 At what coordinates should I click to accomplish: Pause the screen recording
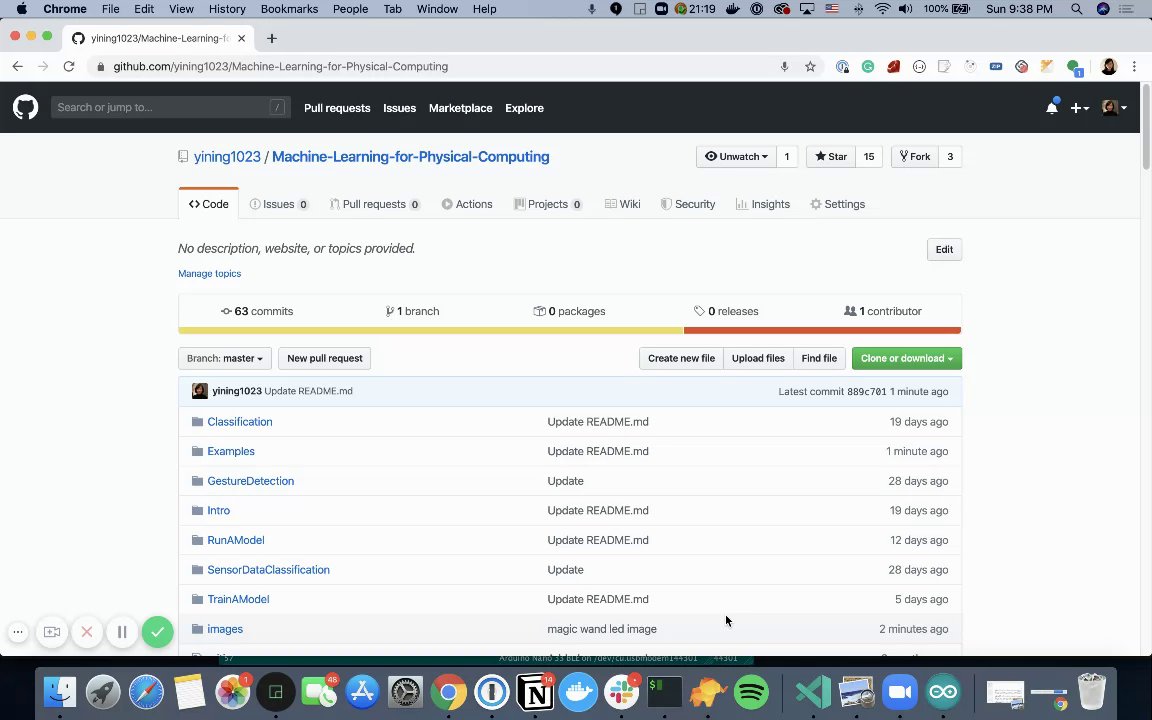[122, 632]
